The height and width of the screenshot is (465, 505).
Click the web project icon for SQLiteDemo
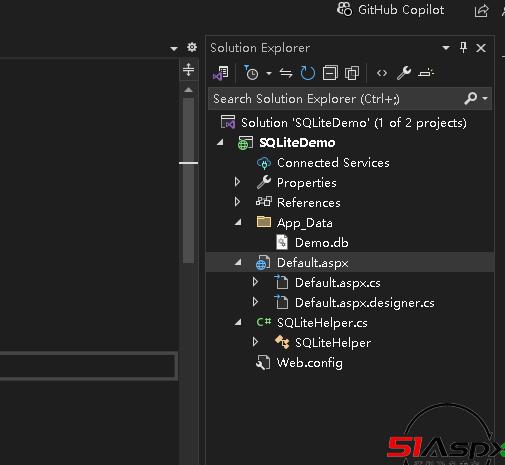tap(245, 143)
